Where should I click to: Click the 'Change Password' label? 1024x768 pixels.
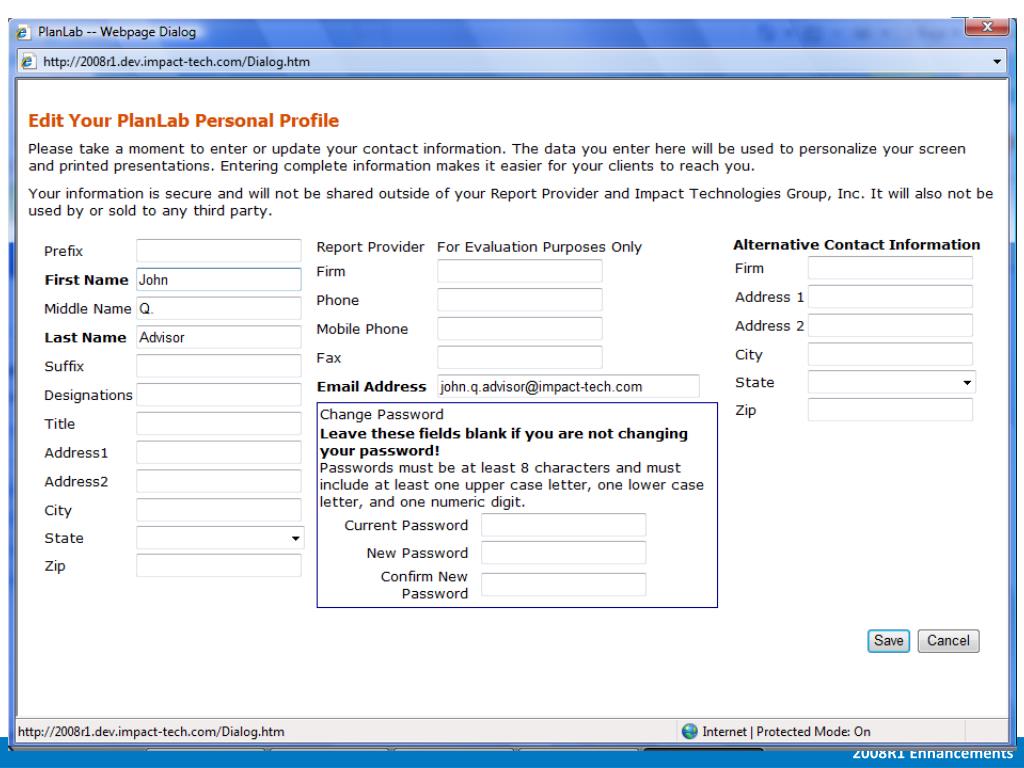381,414
